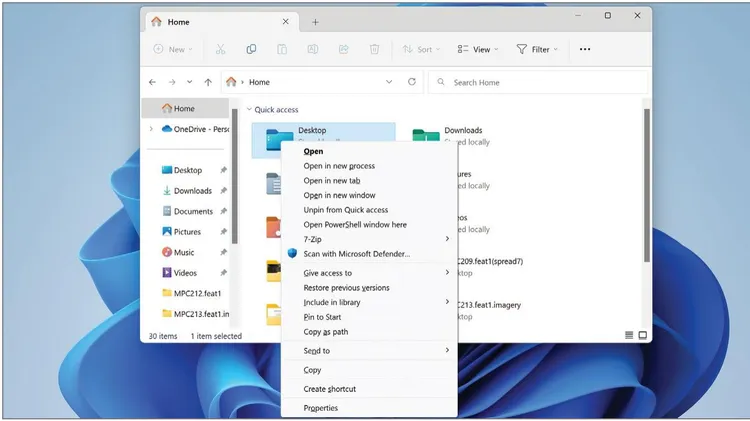Choose Open in new window
750x421 pixels.
point(370,195)
